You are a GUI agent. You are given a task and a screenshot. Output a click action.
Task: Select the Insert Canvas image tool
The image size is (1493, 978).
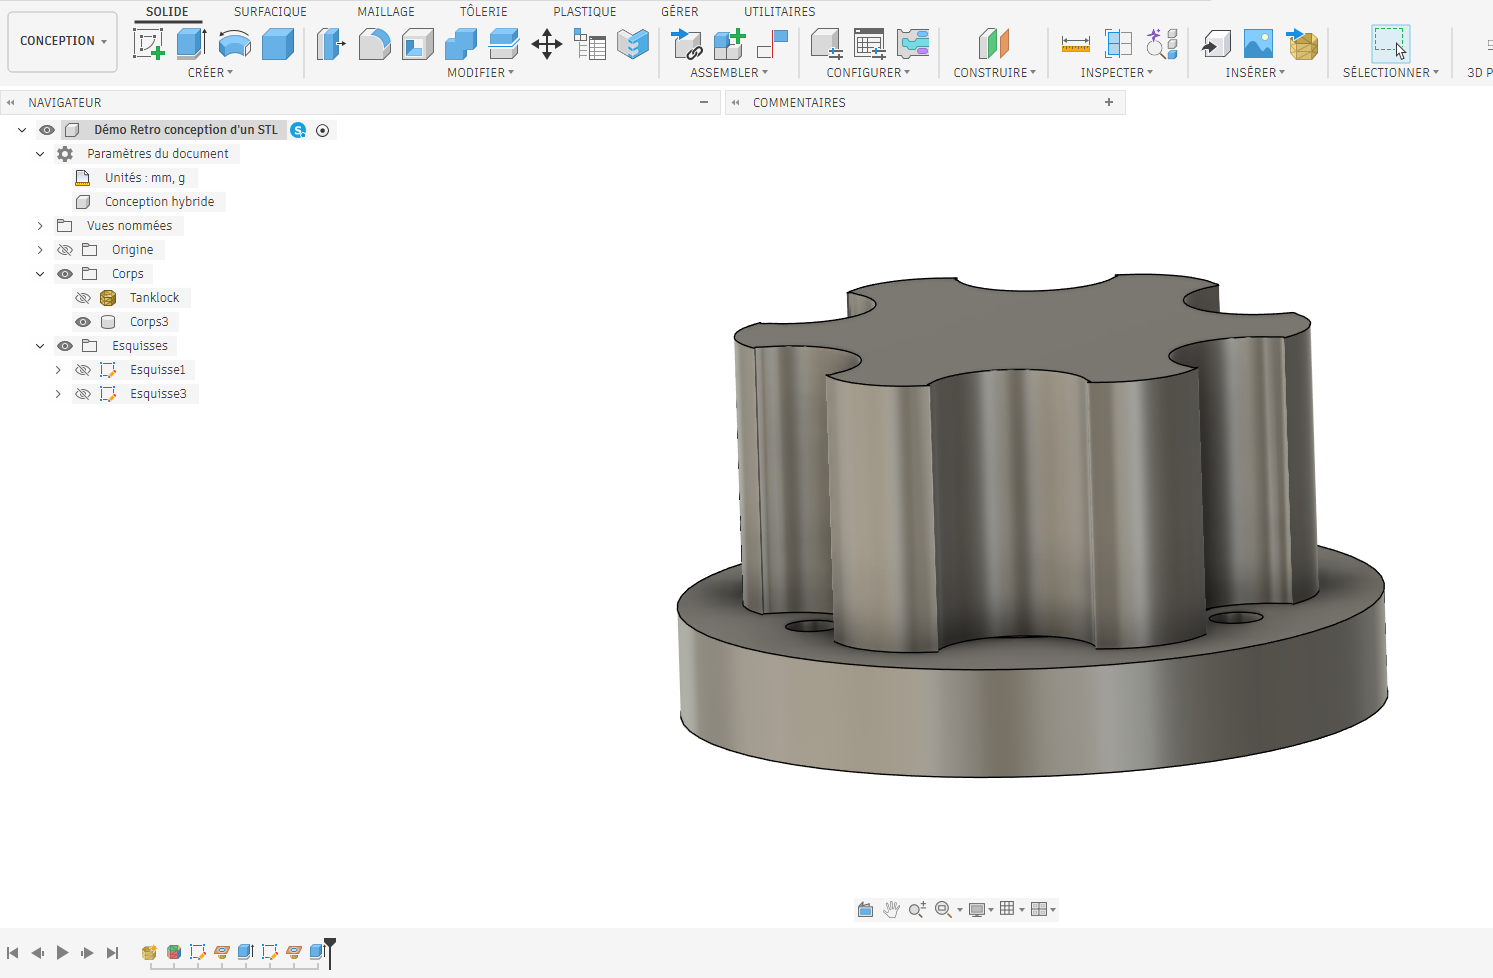1258,44
